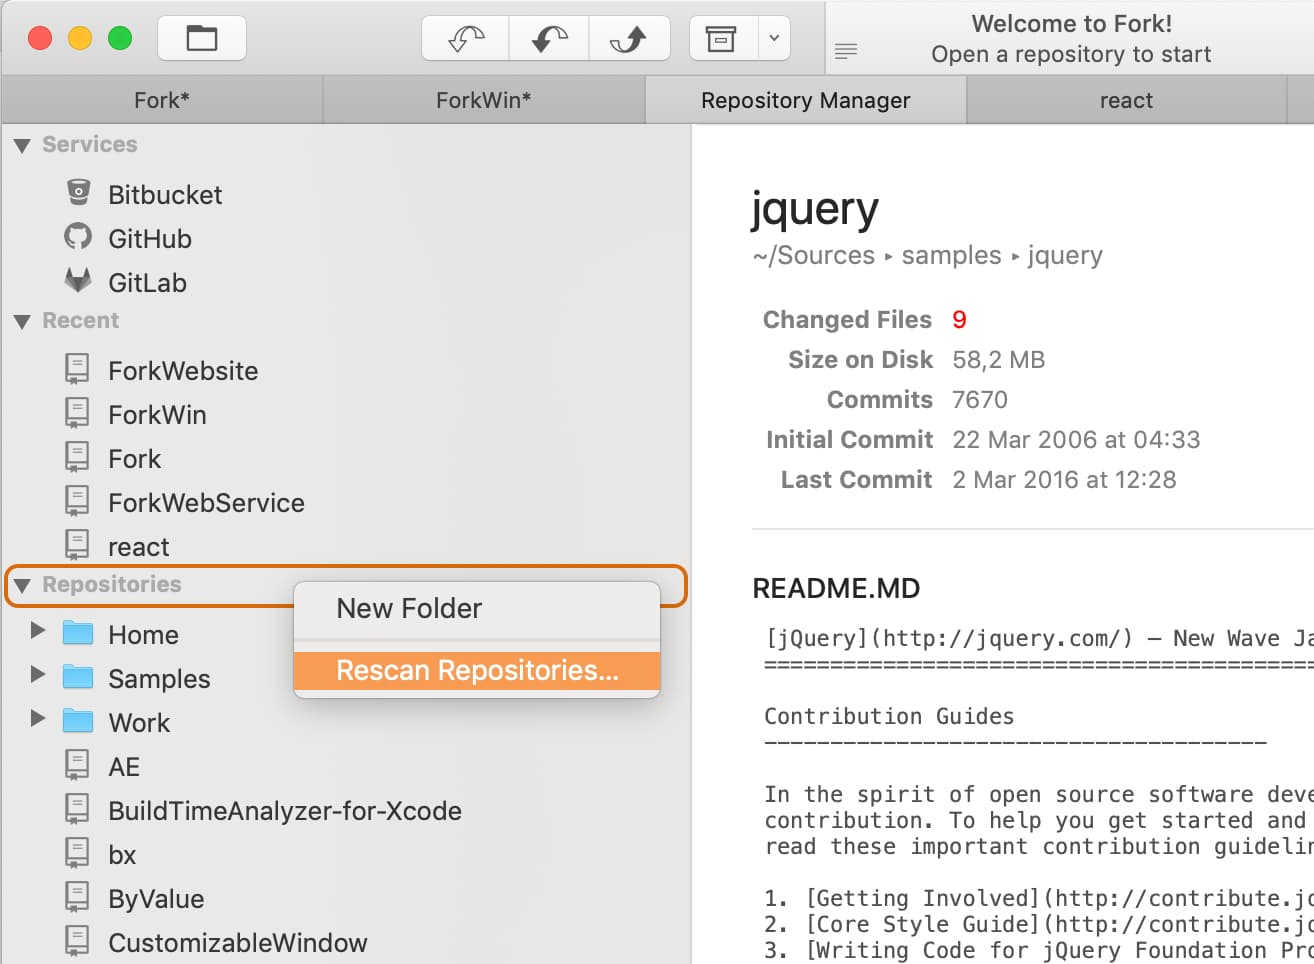Select the bx repository name
The height and width of the screenshot is (964, 1314).
[122, 855]
